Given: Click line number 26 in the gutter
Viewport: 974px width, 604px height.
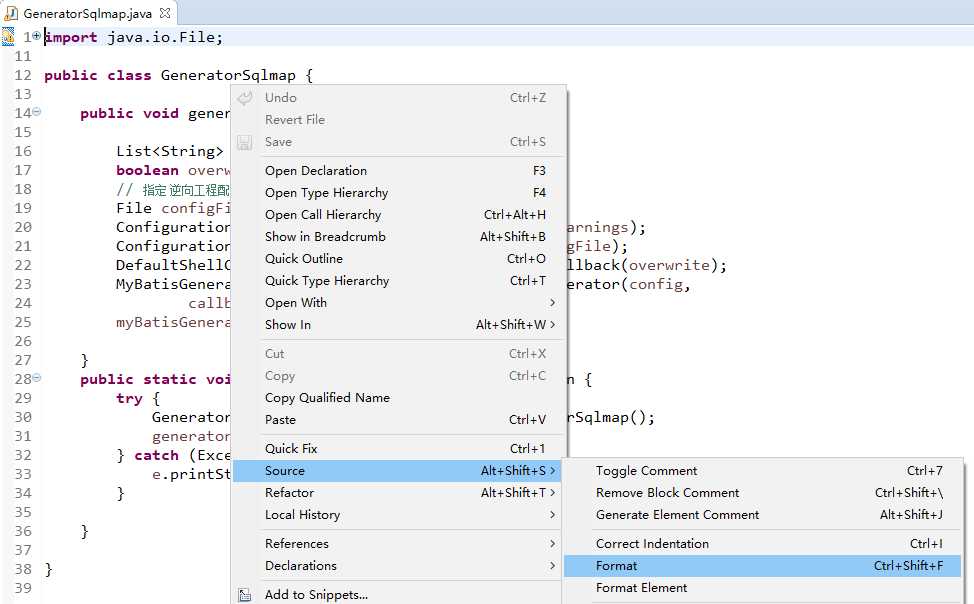Looking at the screenshot, I should (23, 341).
